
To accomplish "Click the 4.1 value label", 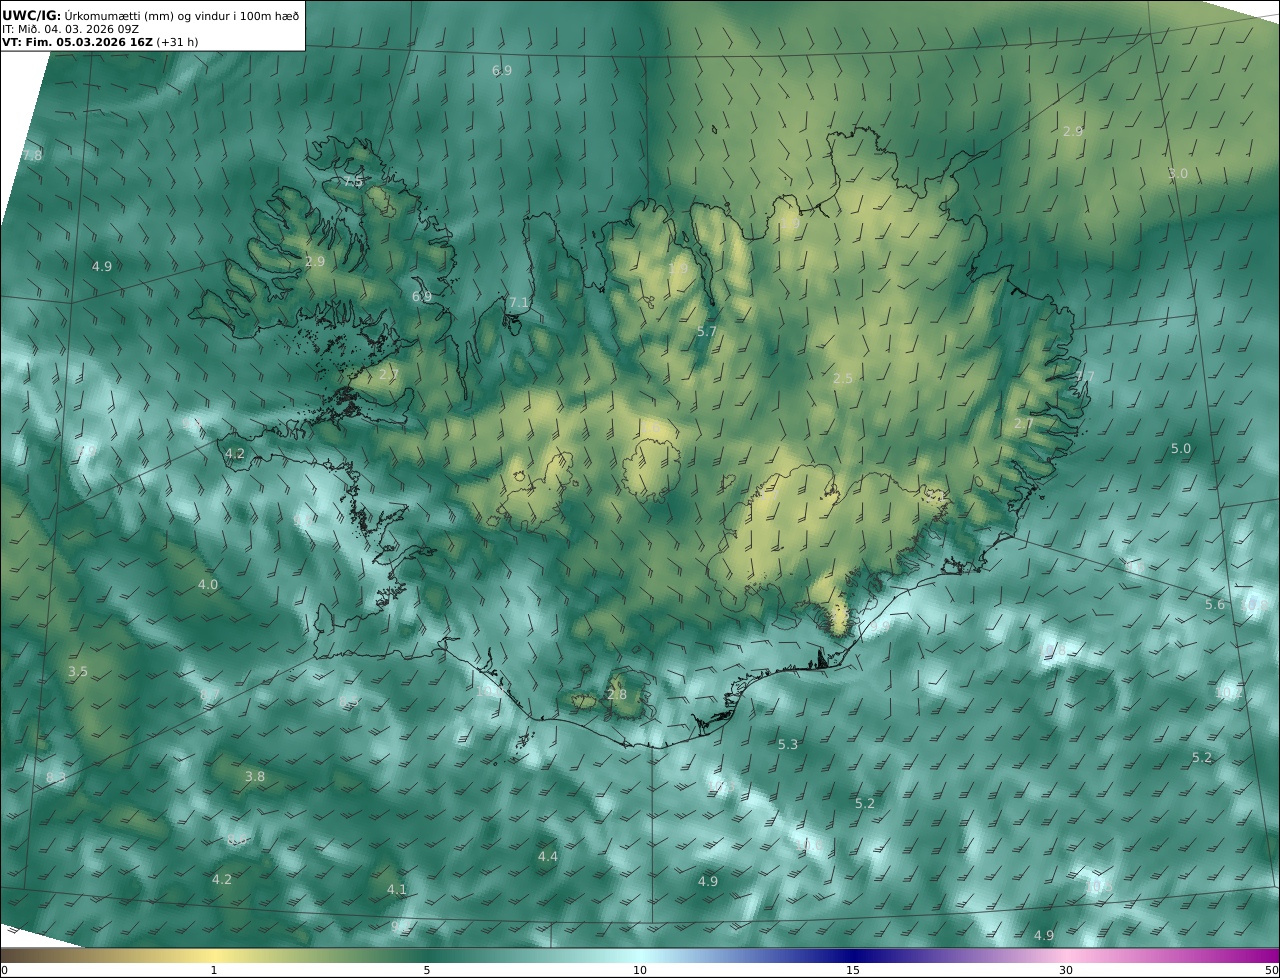I will (x=397, y=890).
